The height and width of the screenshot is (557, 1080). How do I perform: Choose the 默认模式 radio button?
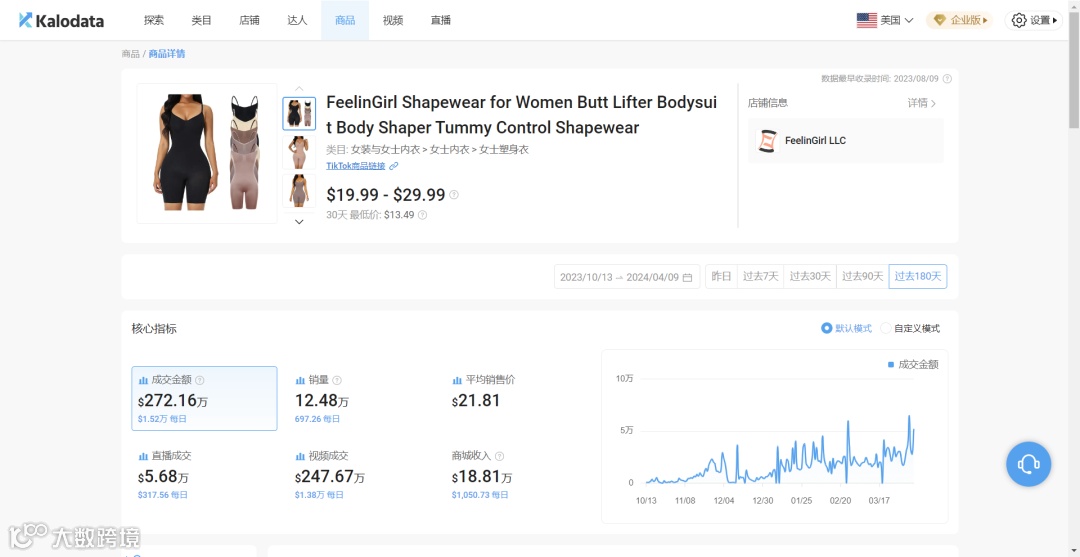(827, 328)
